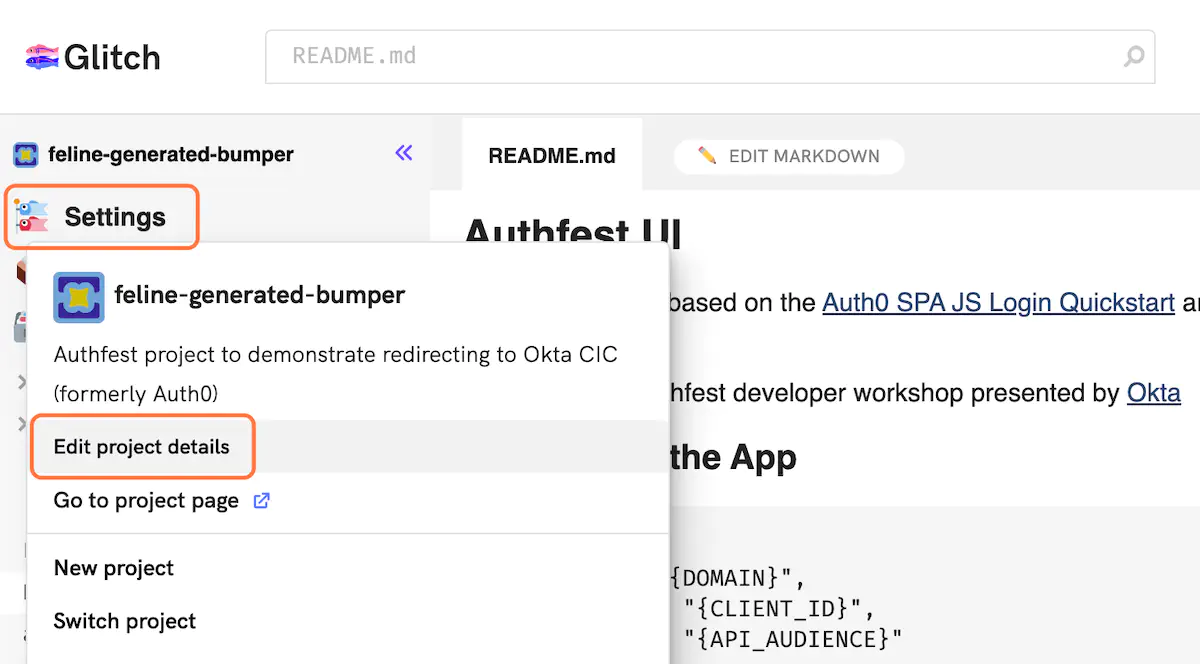Collapse the sidebar with double chevron

(404, 153)
